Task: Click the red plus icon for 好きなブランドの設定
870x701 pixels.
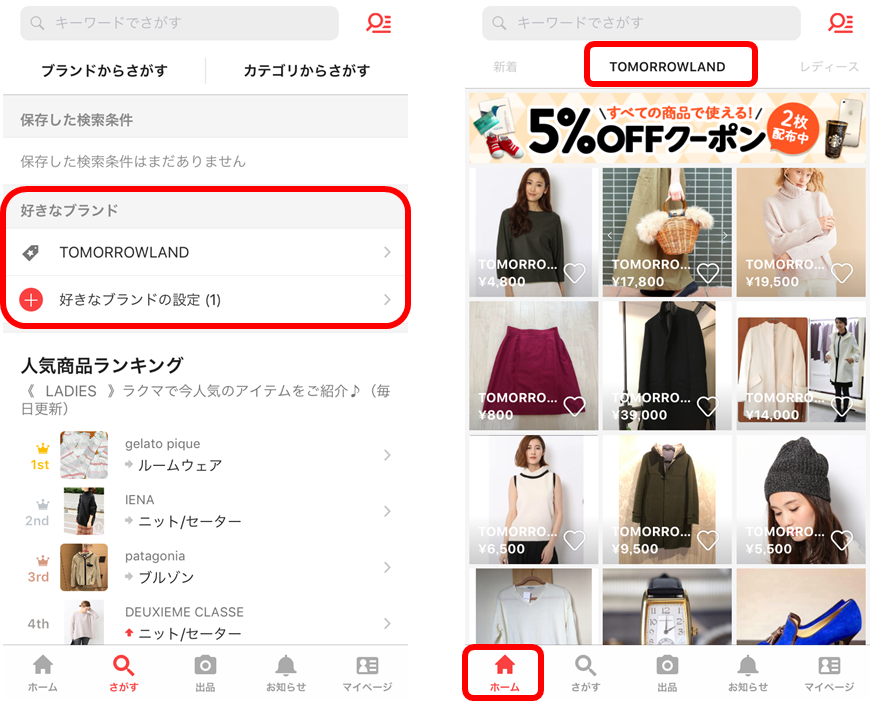Action: (31, 300)
